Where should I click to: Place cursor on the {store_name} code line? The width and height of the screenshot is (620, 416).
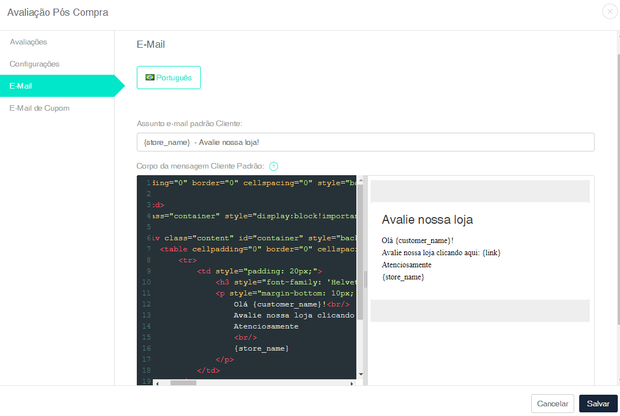(x=261, y=348)
